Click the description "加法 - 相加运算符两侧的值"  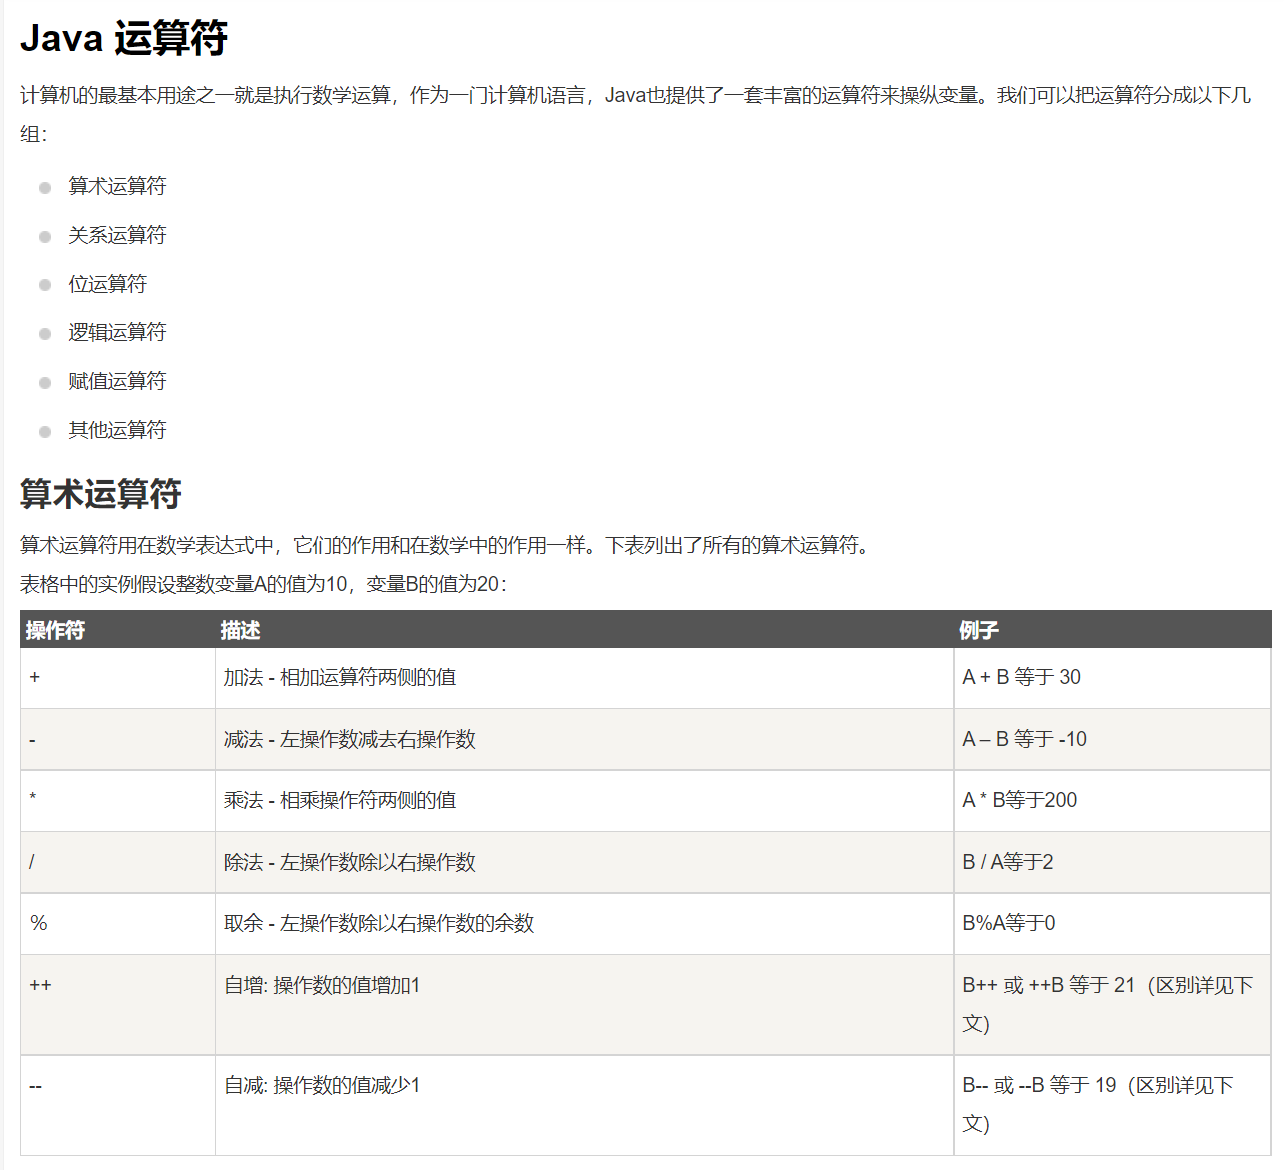click(340, 677)
